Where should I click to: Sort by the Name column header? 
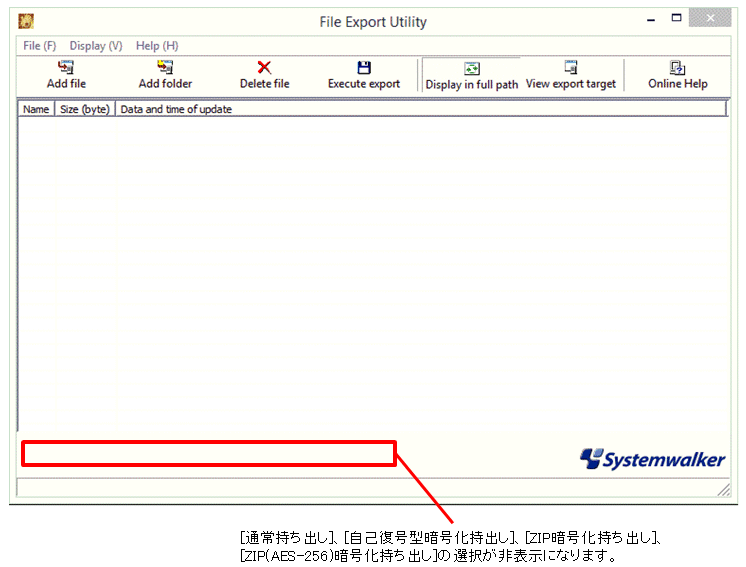click(x=37, y=109)
